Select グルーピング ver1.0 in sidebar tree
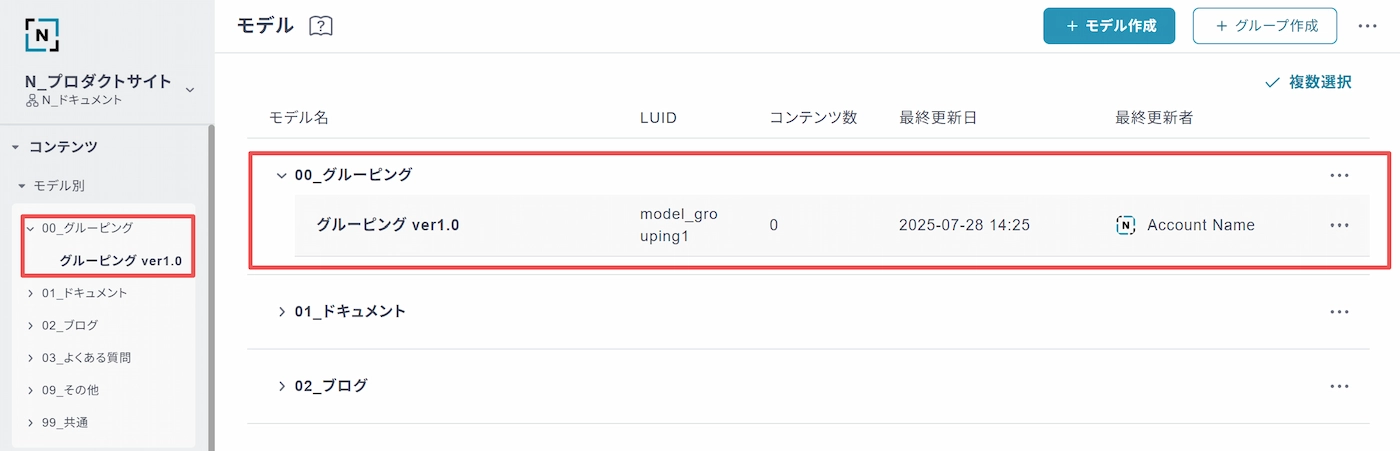The width and height of the screenshot is (1400, 451). pos(120,261)
